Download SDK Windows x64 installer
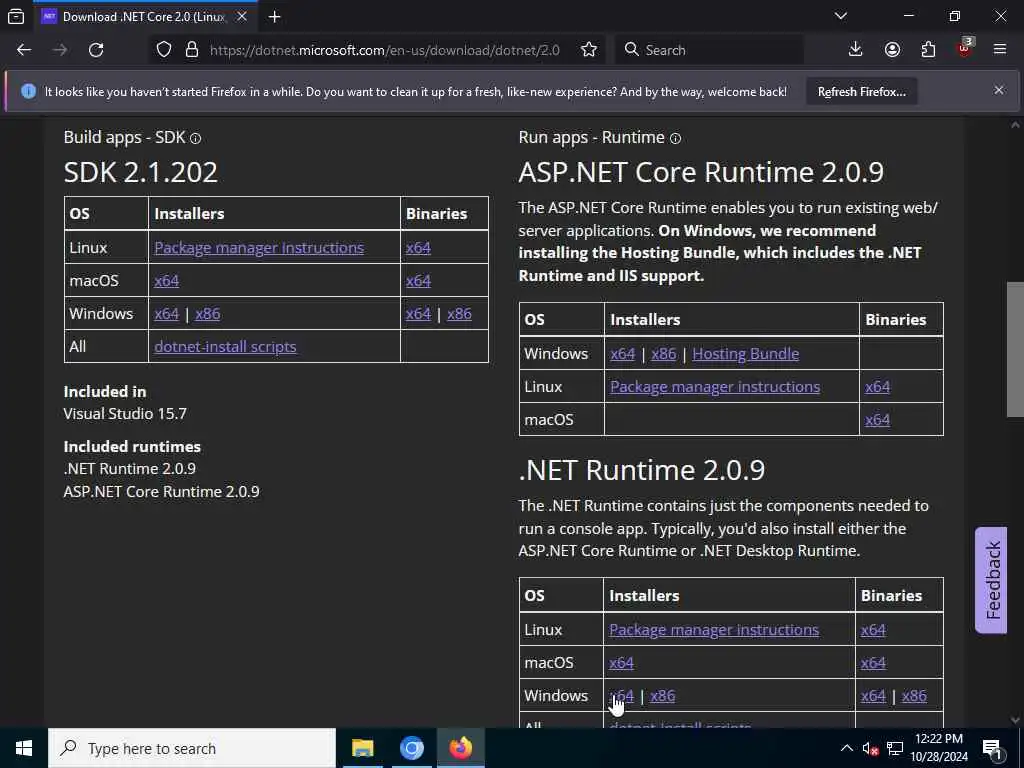The width and height of the screenshot is (1024, 768). [167, 313]
